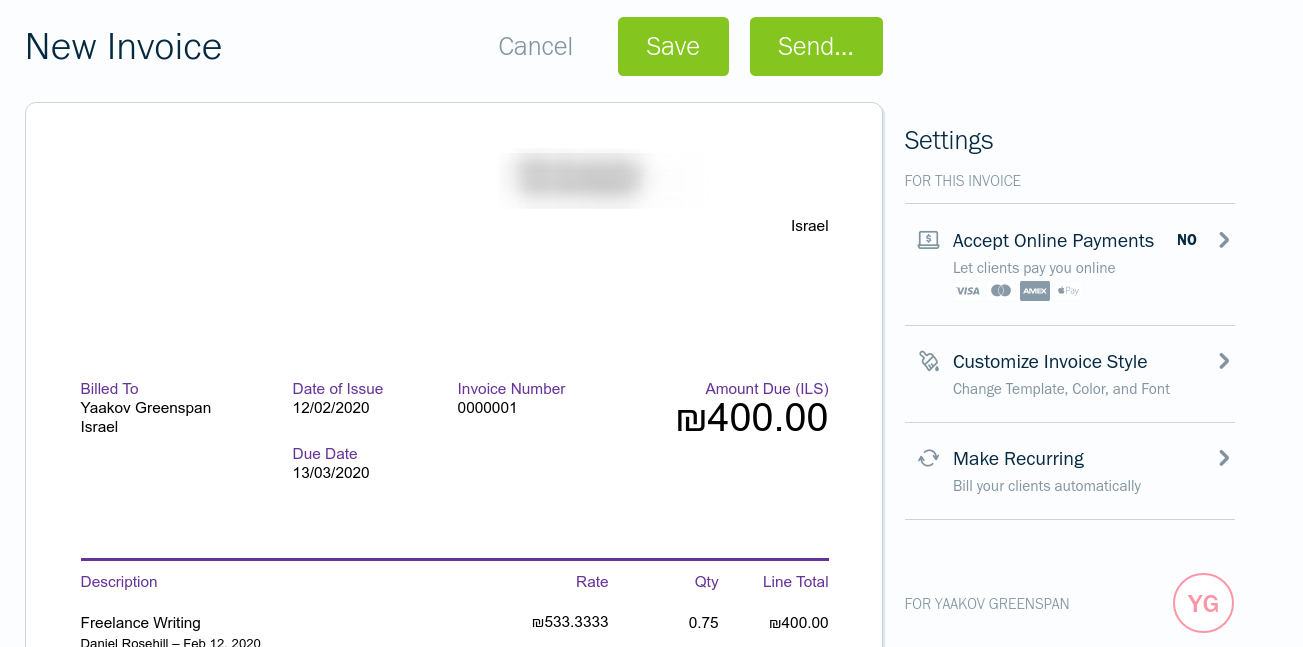Expand Customize Invoice Style chevron
This screenshot has height=647, width=1303.
[x=1224, y=361]
